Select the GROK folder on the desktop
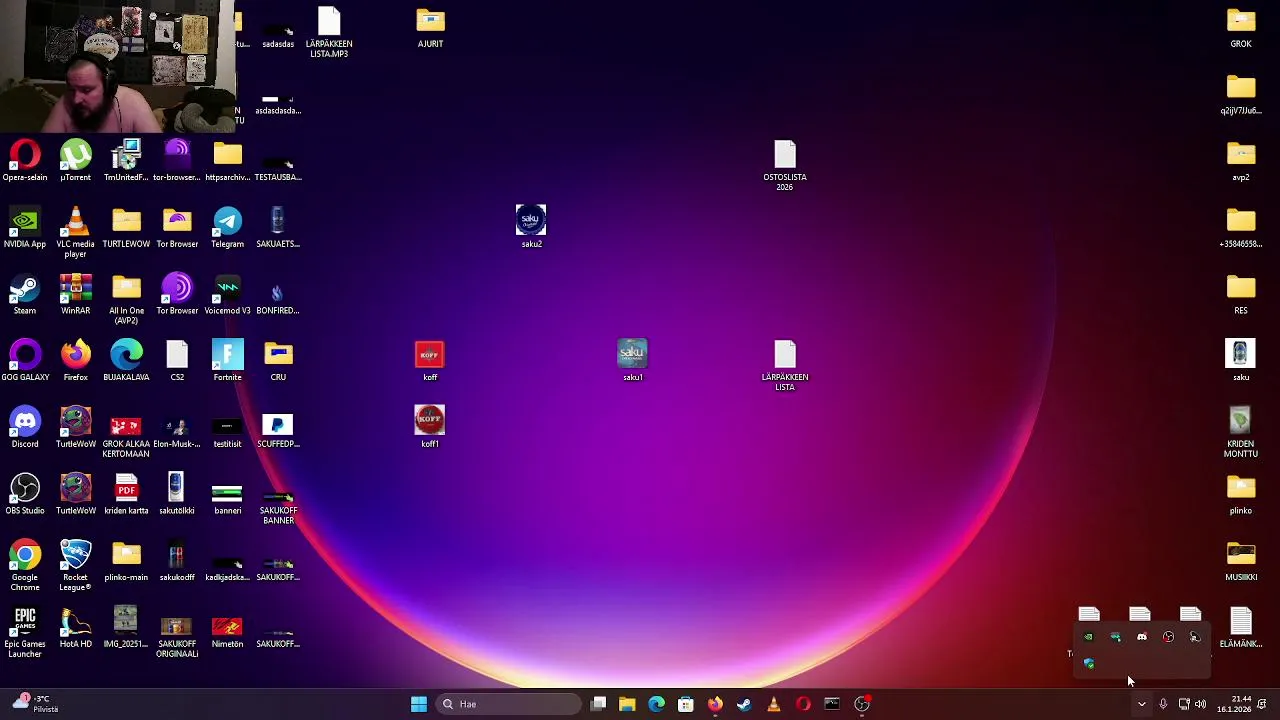The height and width of the screenshot is (720, 1280). pyautogui.click(x=1241, y=28)
